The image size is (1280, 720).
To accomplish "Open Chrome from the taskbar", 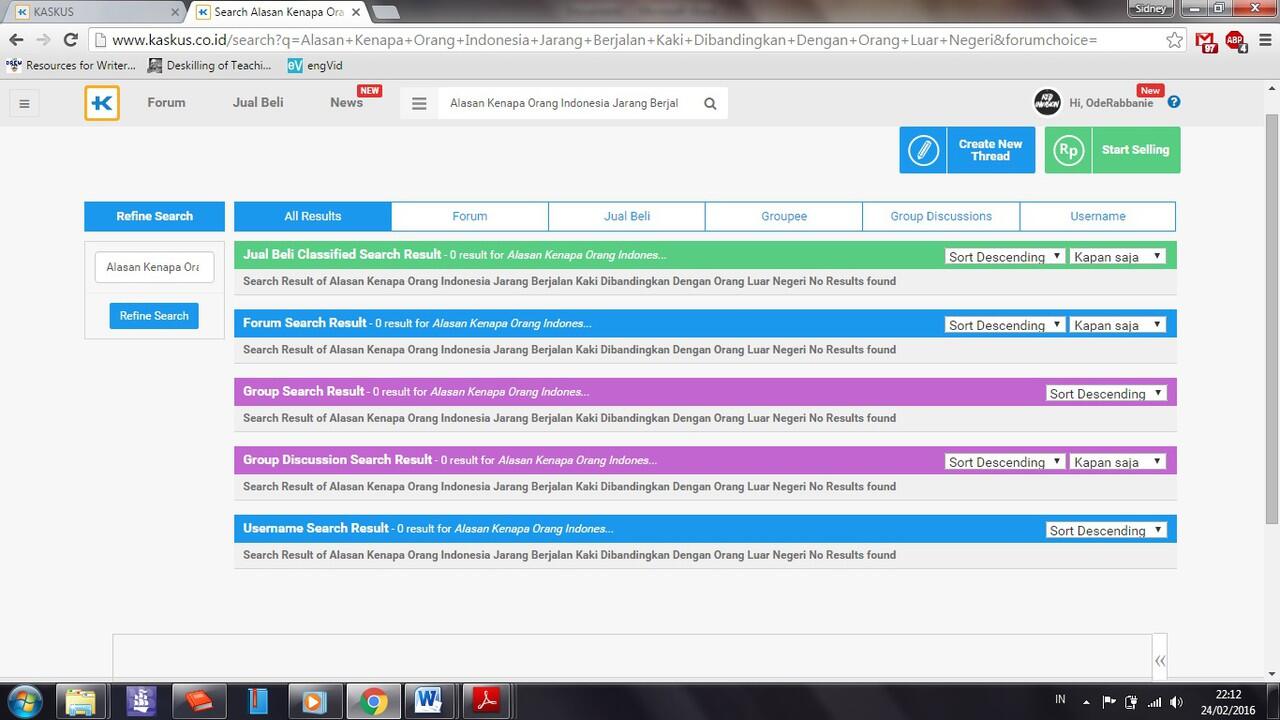I will coord(374,701).
